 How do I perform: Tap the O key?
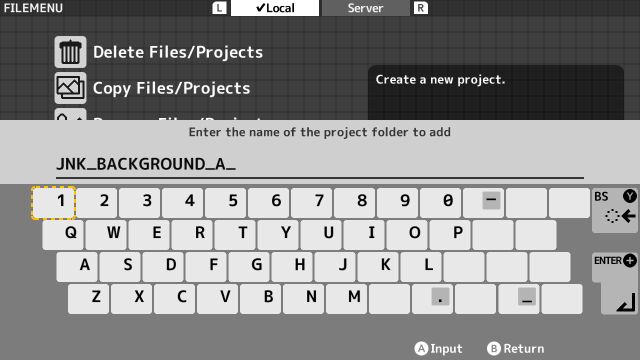click(407, 235)
